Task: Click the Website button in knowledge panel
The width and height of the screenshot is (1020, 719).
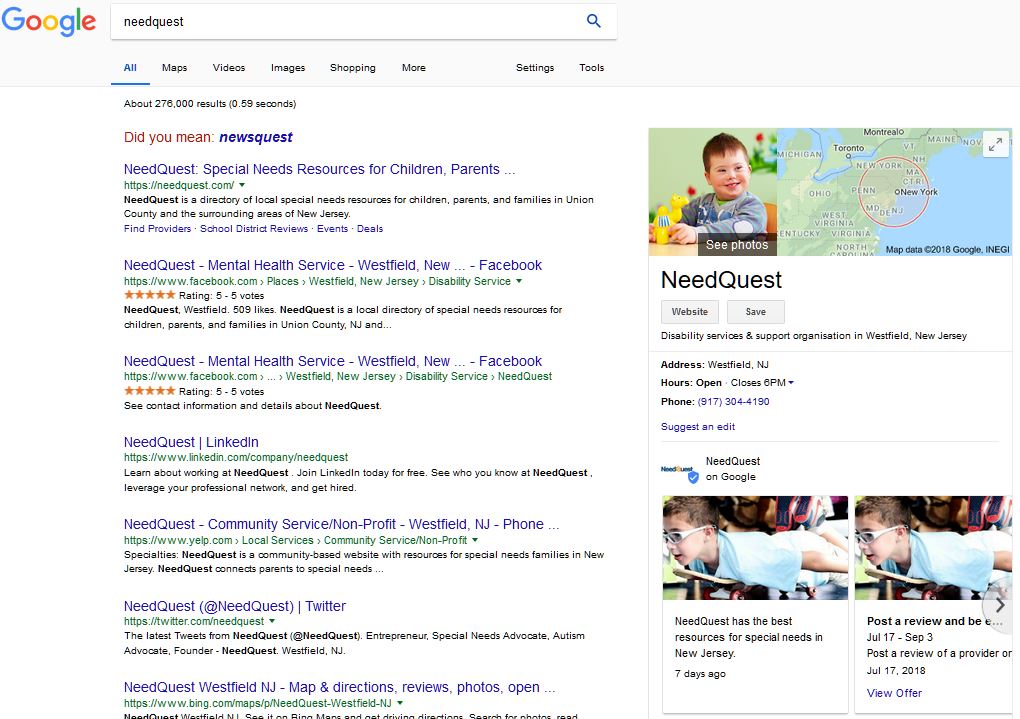Action: [x=690, y=312]
